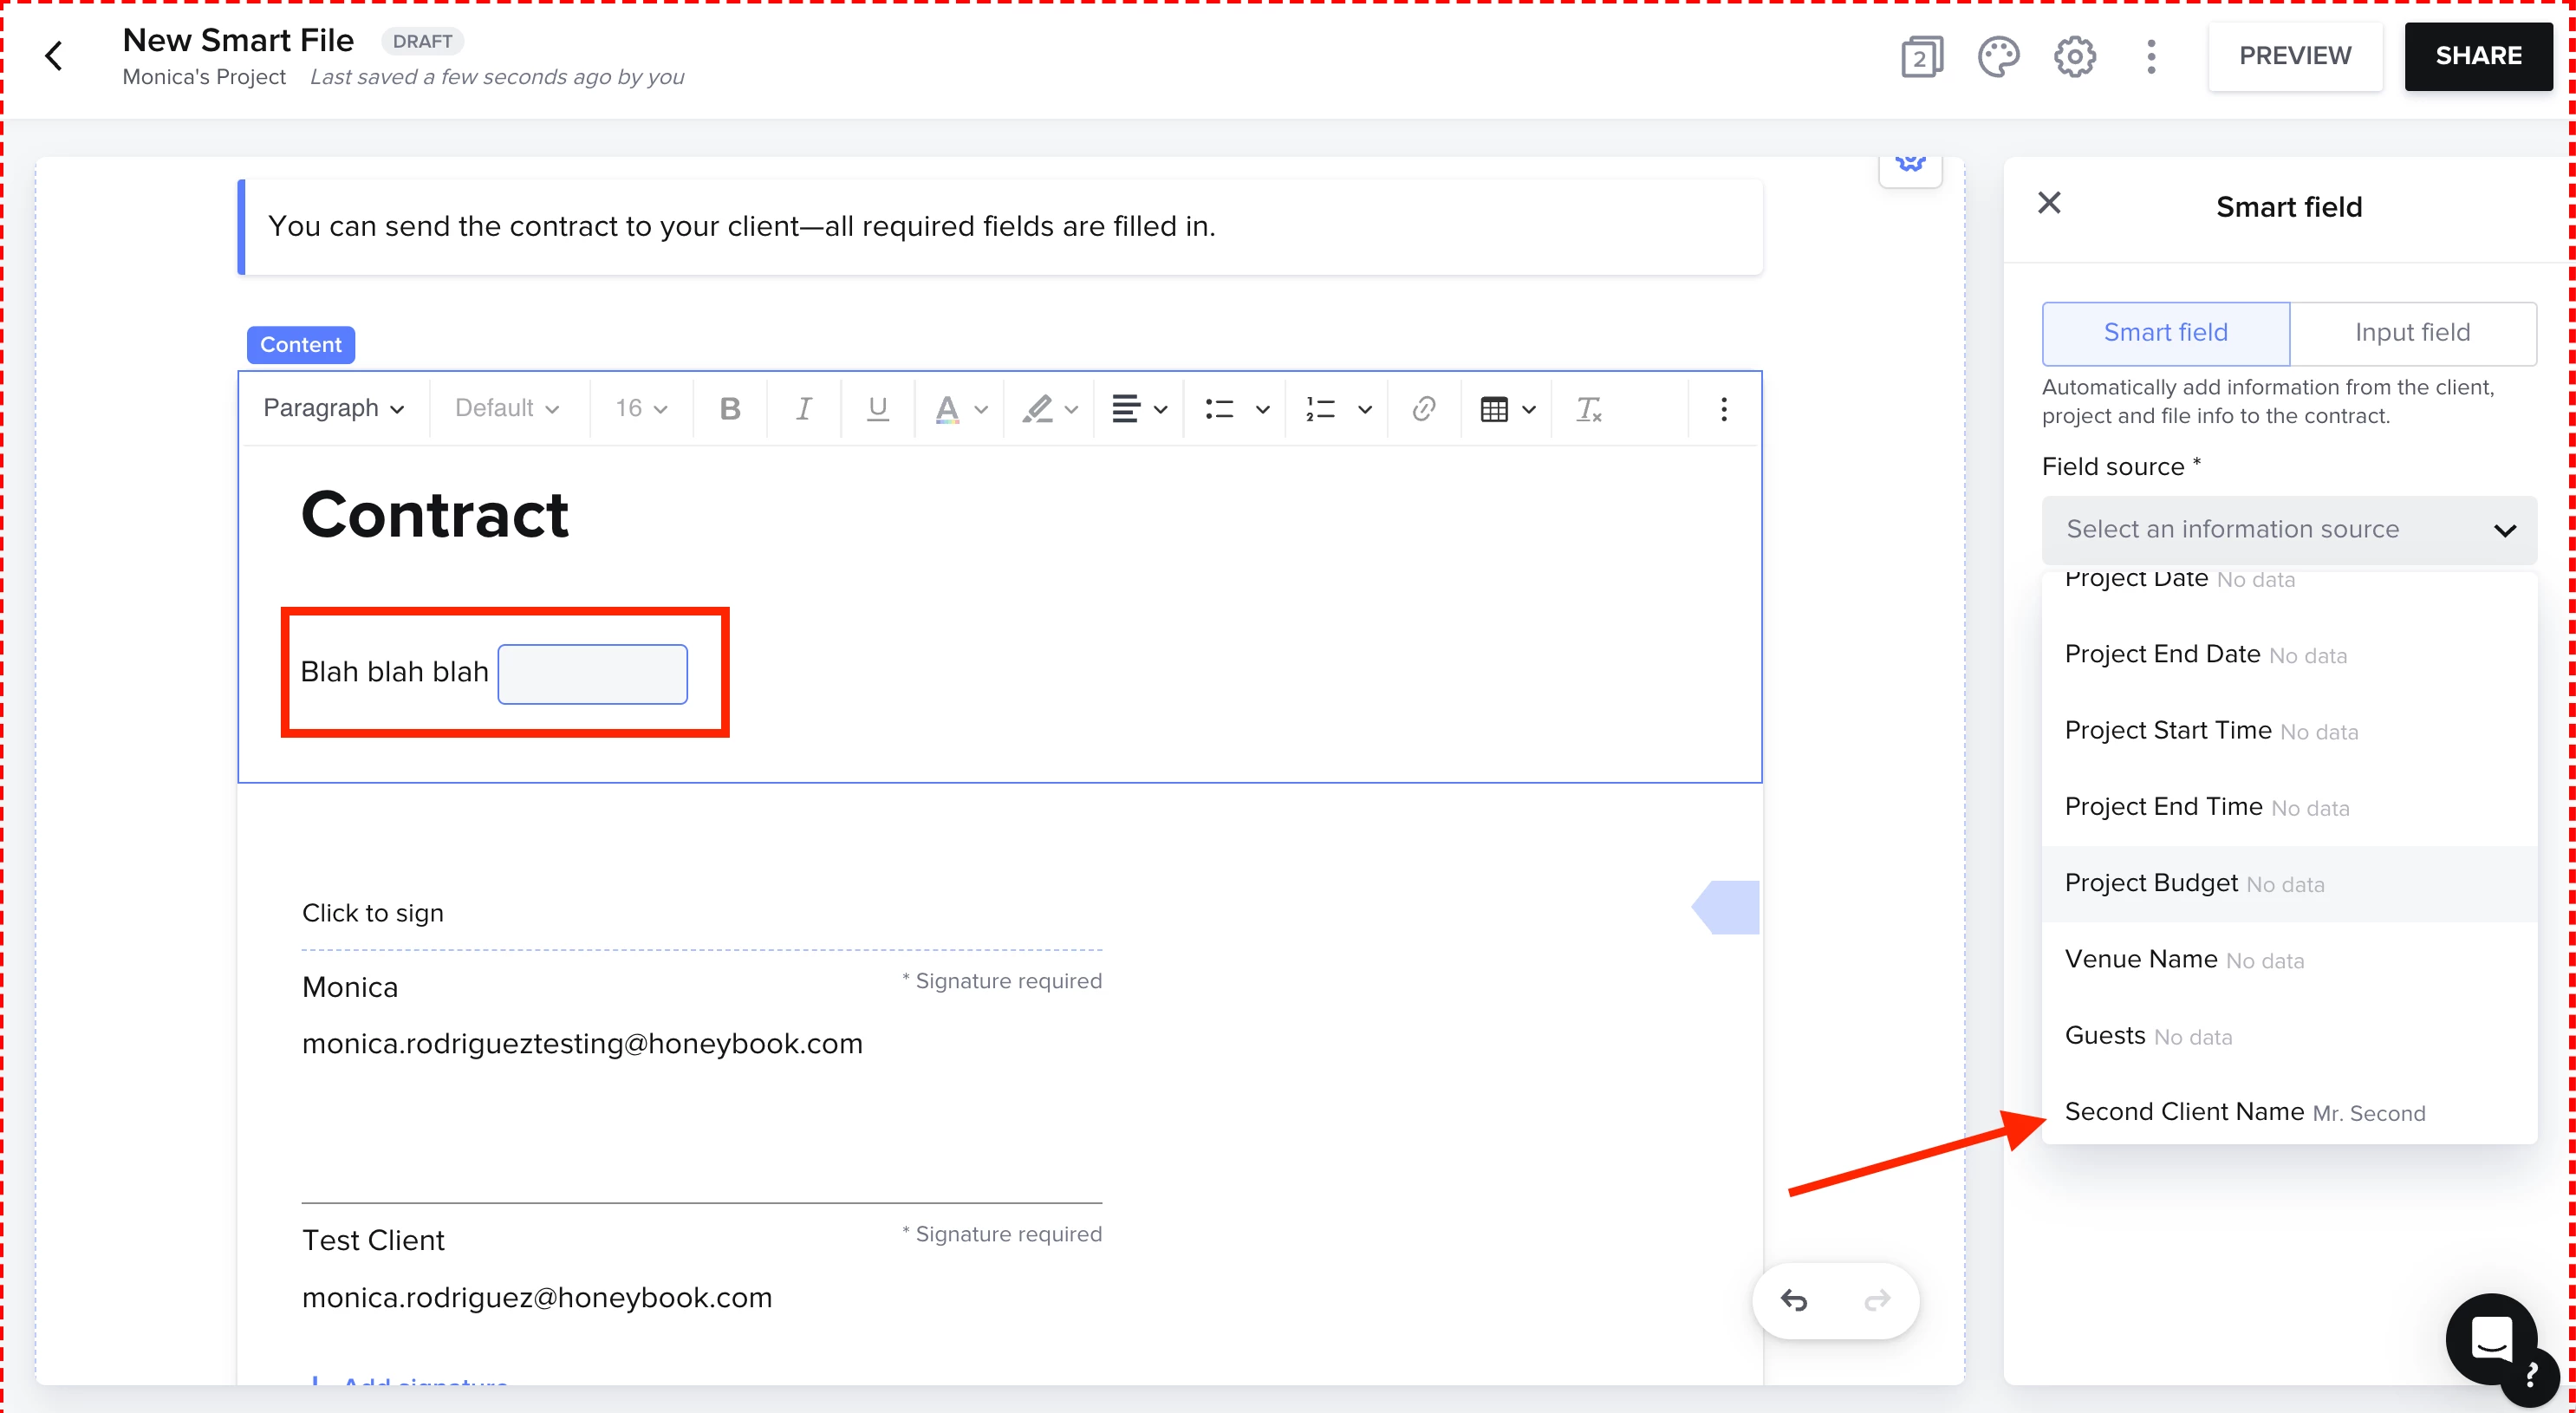Expand the Paragraph style dropdown
Viewport: 2576px width, 1413px height.
pos(333,409)
